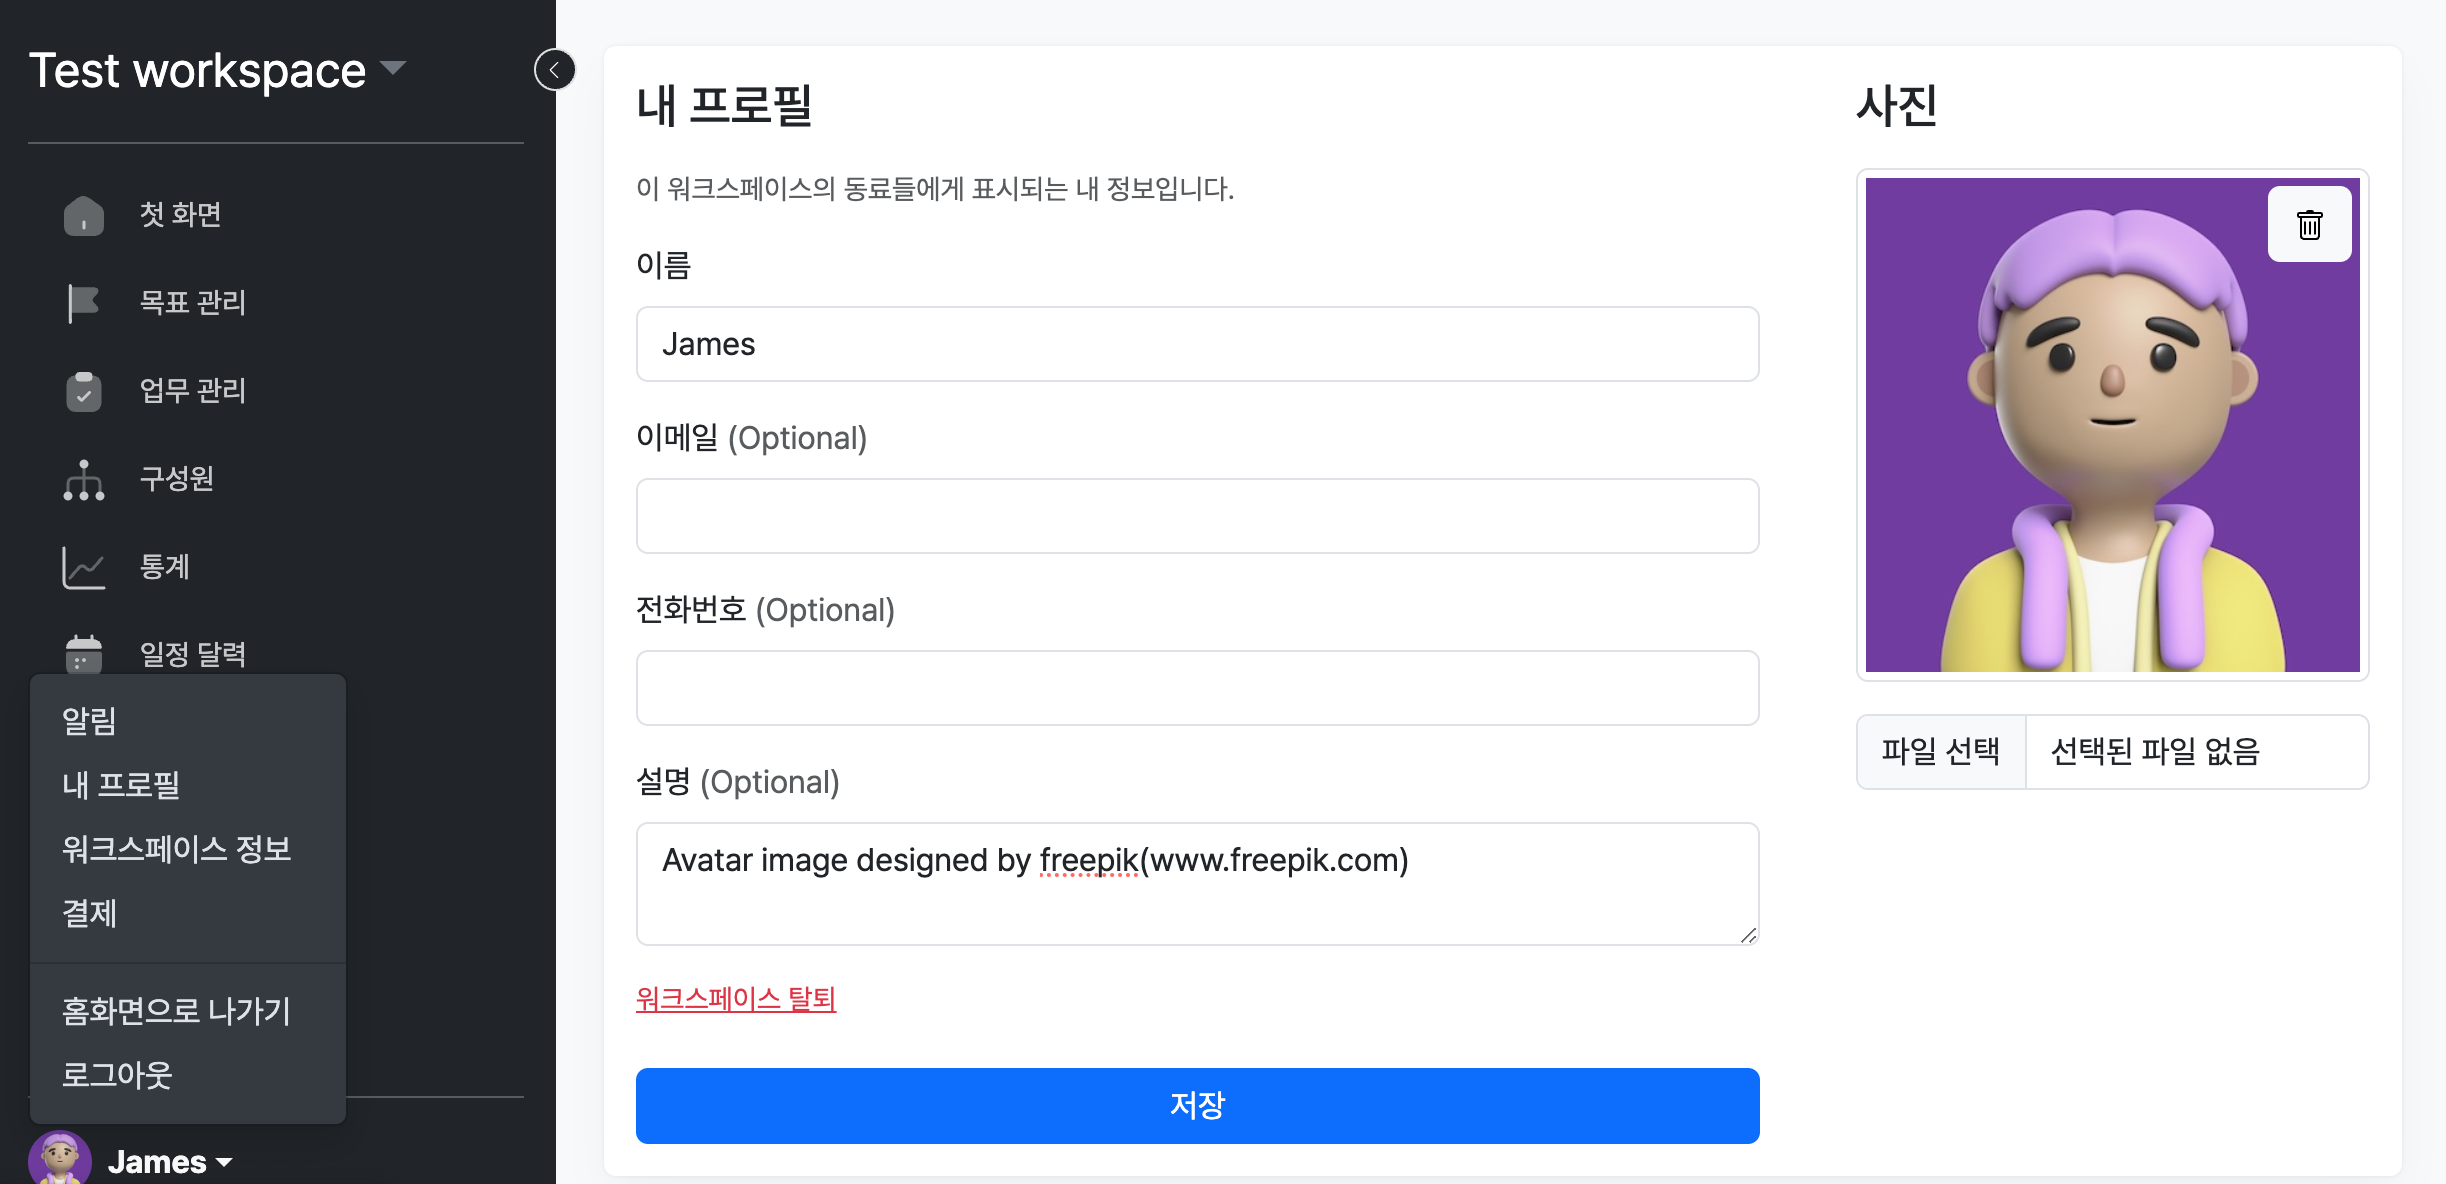Open 목표 관리 via the flag icon
This screenshot has width=2446, height=1184.
point(84,303)
